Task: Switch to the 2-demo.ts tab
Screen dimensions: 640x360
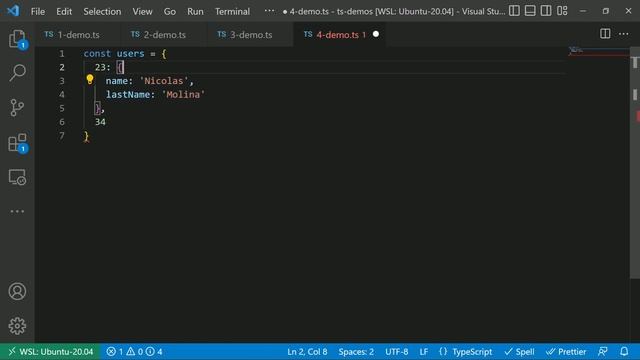Action: 164,35
